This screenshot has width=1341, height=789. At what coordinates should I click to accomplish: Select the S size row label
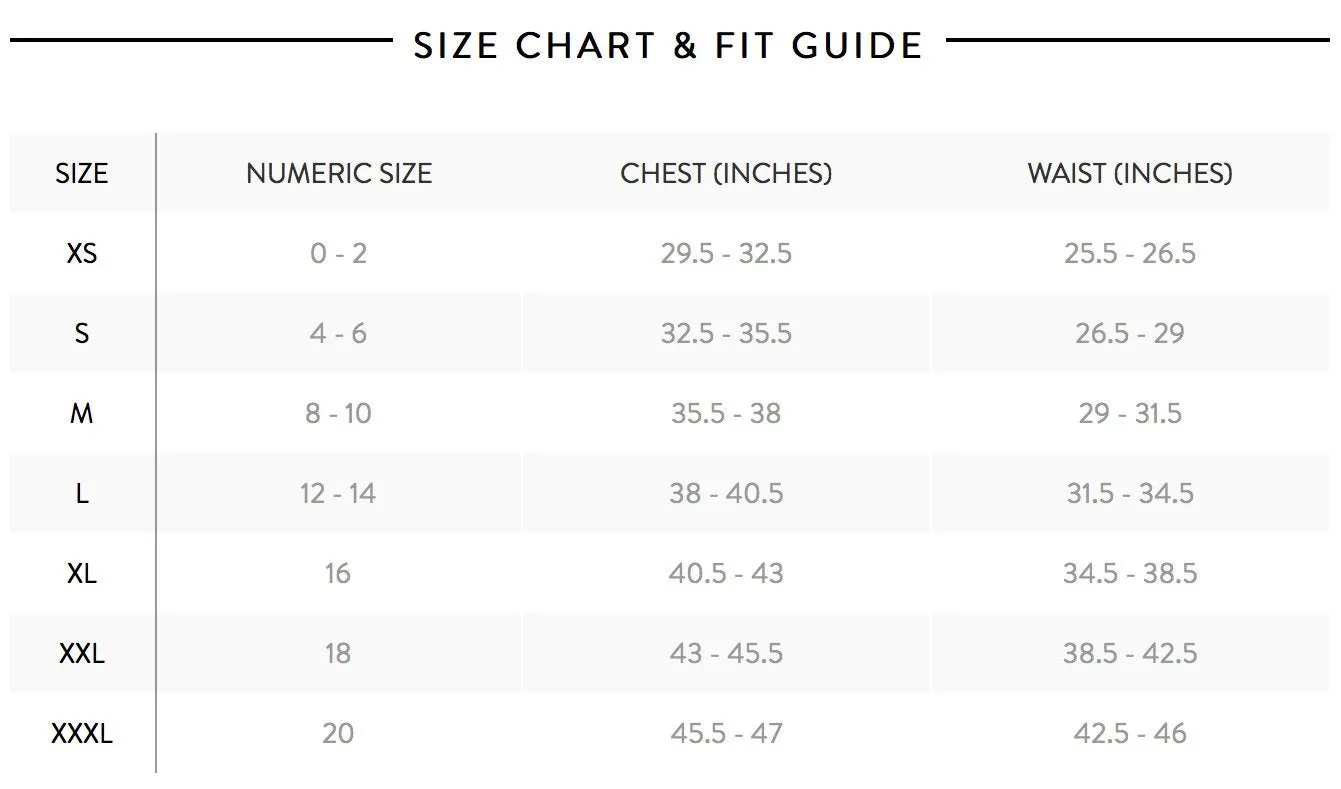pos(81,333)
